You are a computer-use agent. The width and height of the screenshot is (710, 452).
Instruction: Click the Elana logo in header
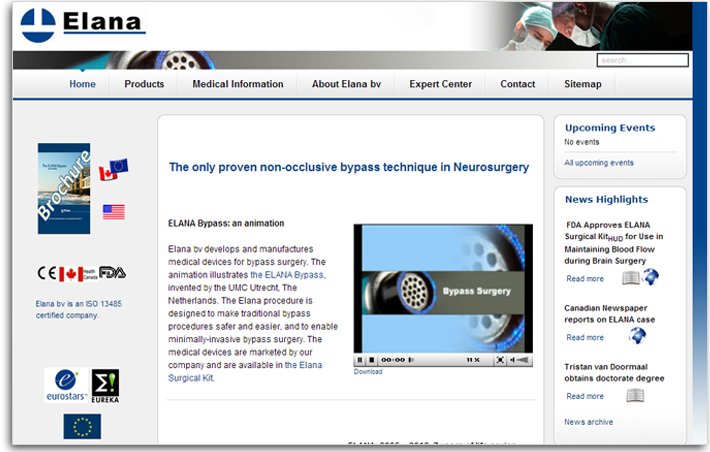[x=83, y=25]
